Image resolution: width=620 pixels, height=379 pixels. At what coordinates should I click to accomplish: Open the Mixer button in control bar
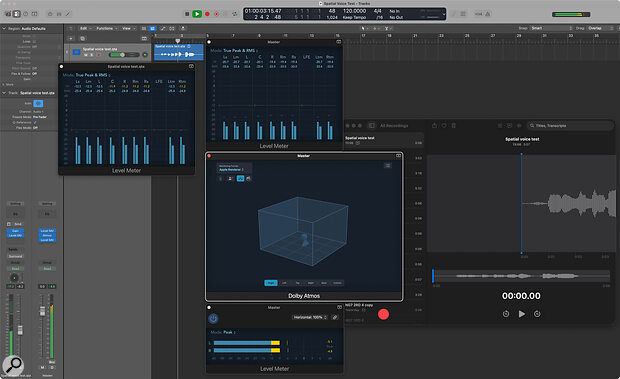59,14
